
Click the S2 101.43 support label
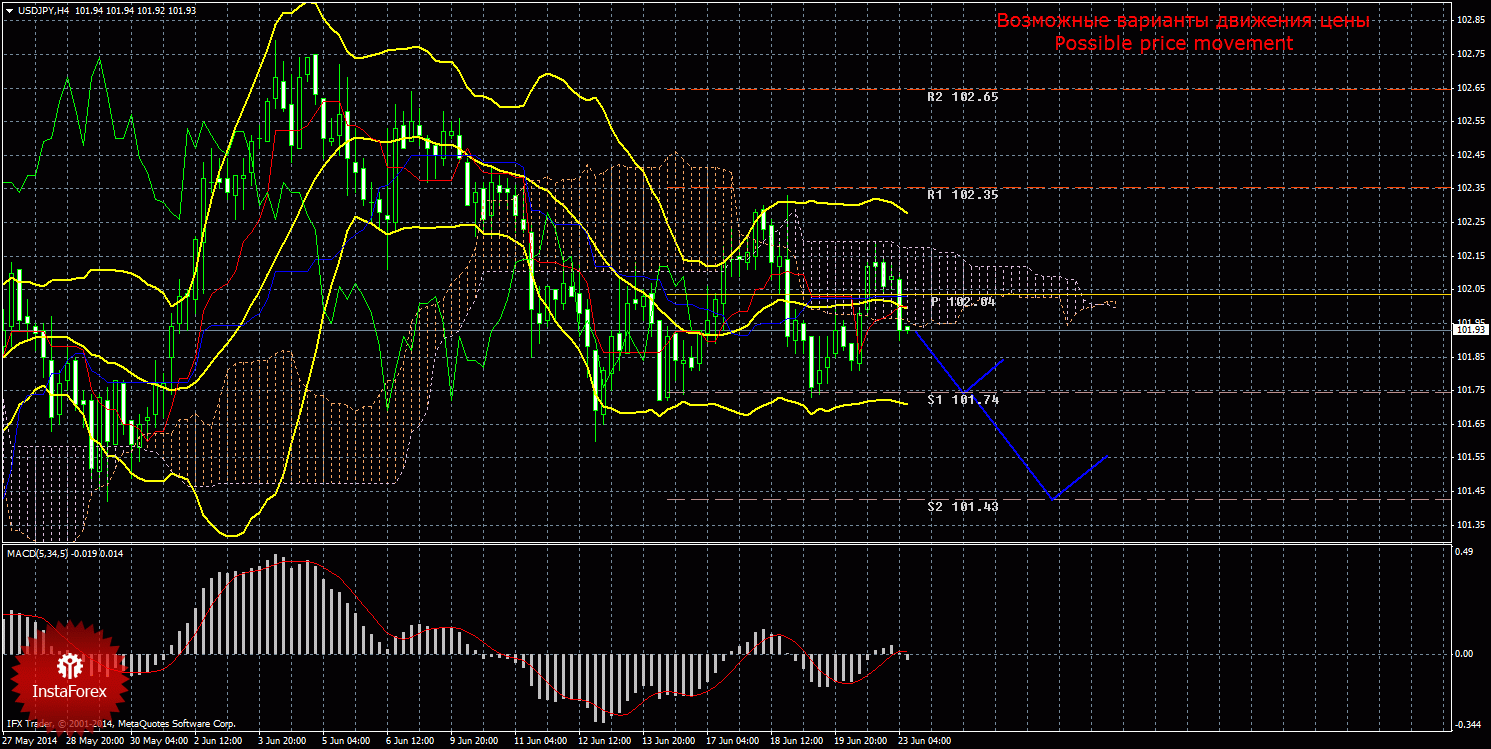pos(962,506)
